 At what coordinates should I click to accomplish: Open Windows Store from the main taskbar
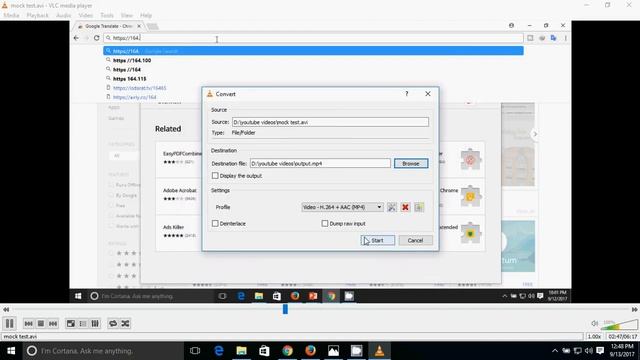264,351
